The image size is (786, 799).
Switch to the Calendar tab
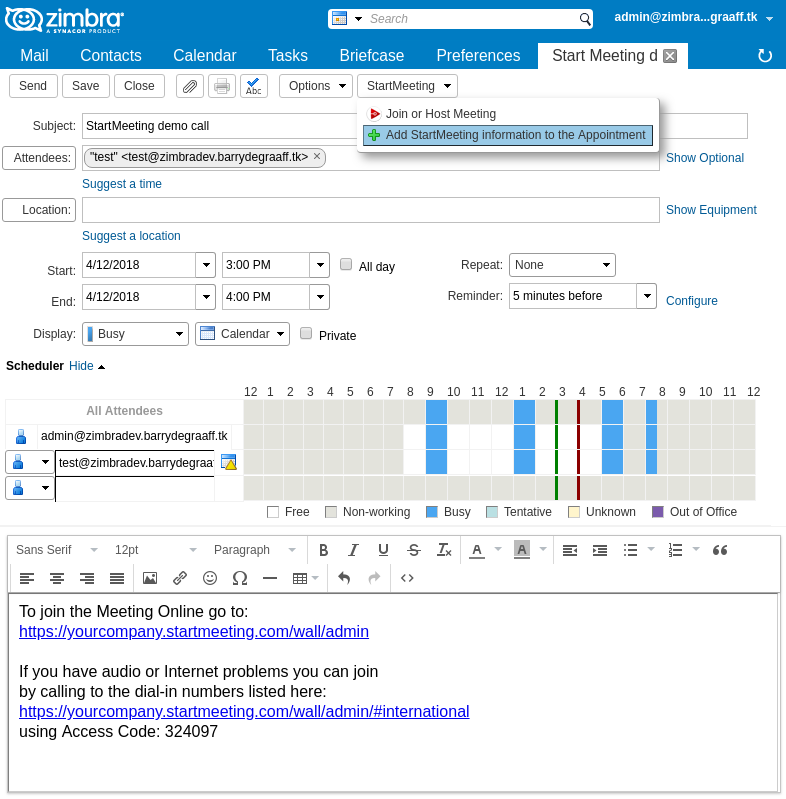tap(205, 56)
